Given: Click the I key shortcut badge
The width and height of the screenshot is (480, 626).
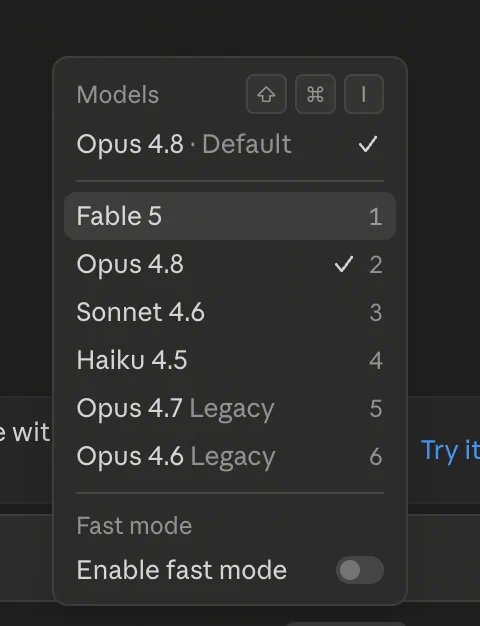Looking at the screenshot, I should tap(364, 94).
